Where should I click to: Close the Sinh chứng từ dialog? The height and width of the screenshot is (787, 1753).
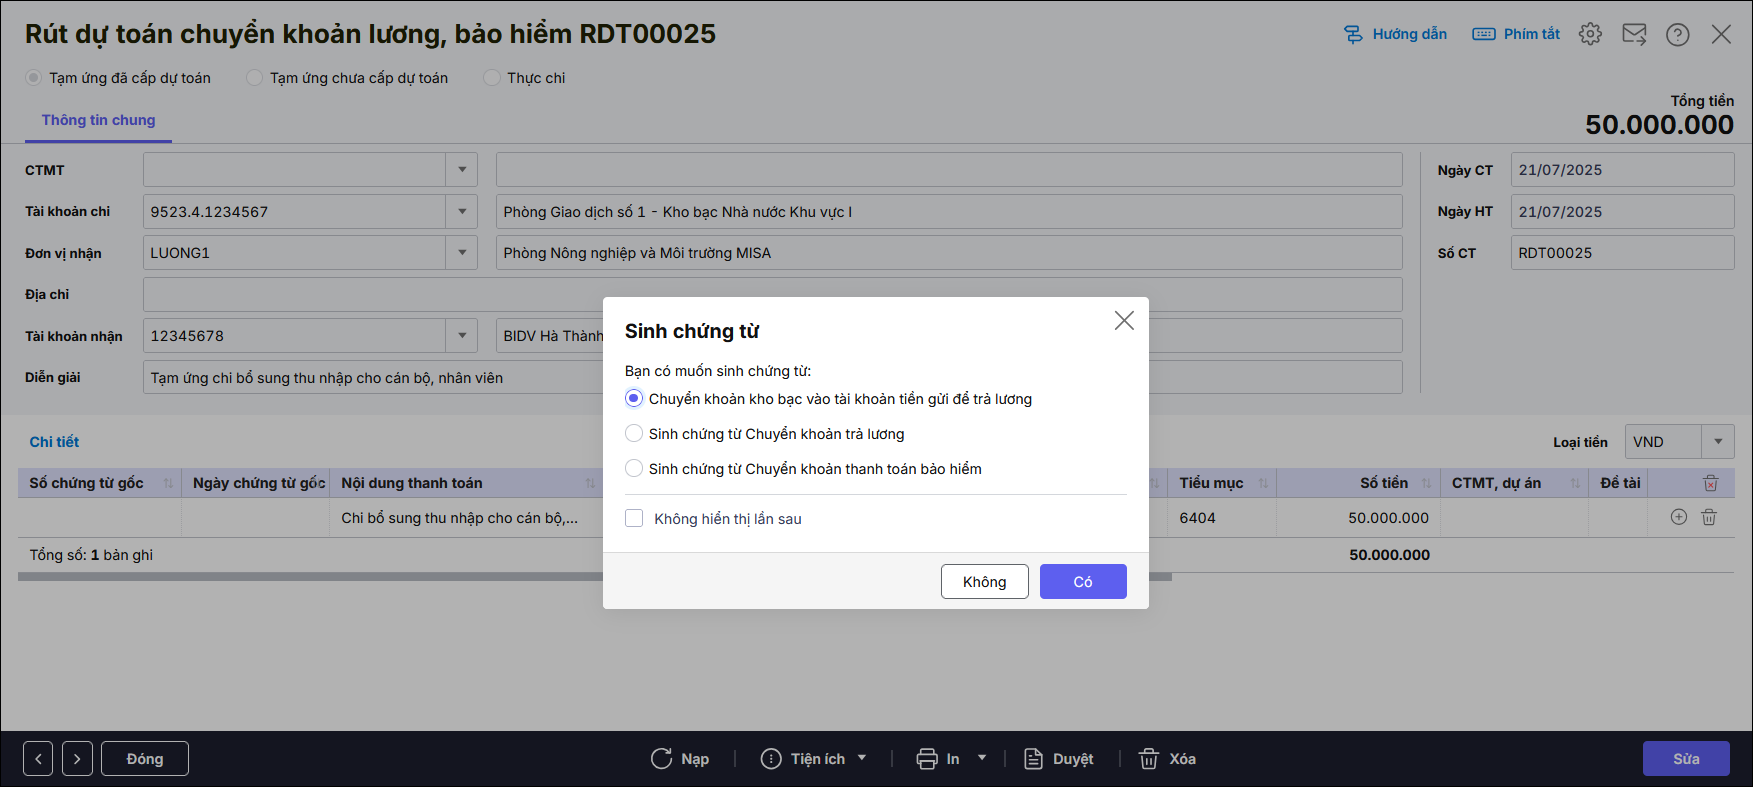coord(1124,320)
